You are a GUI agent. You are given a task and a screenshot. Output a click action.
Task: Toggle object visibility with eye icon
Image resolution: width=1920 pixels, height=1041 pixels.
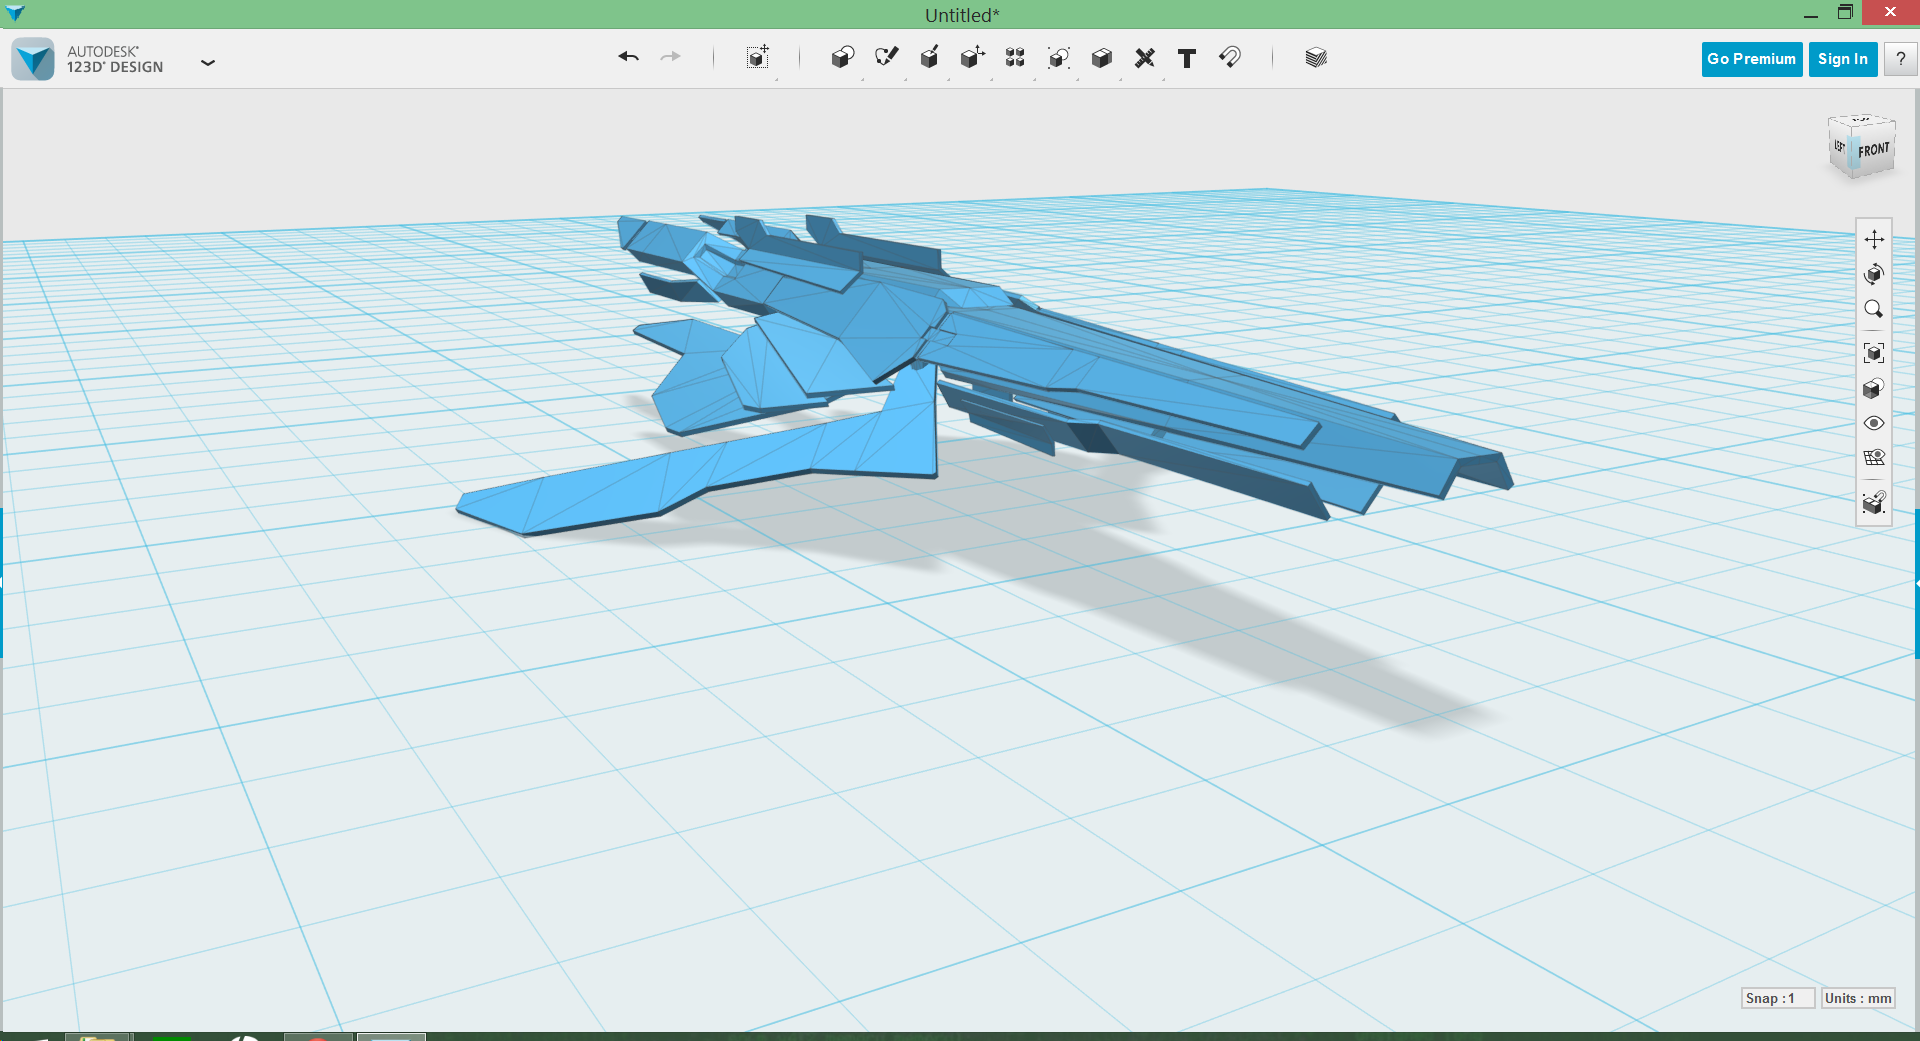pos(1874,423)
